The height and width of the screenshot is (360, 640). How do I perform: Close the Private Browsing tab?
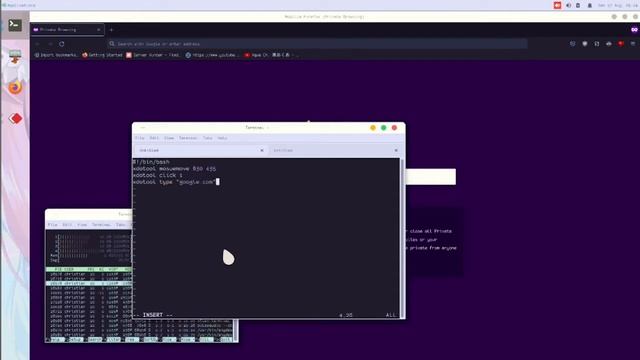tap(98, 29)
